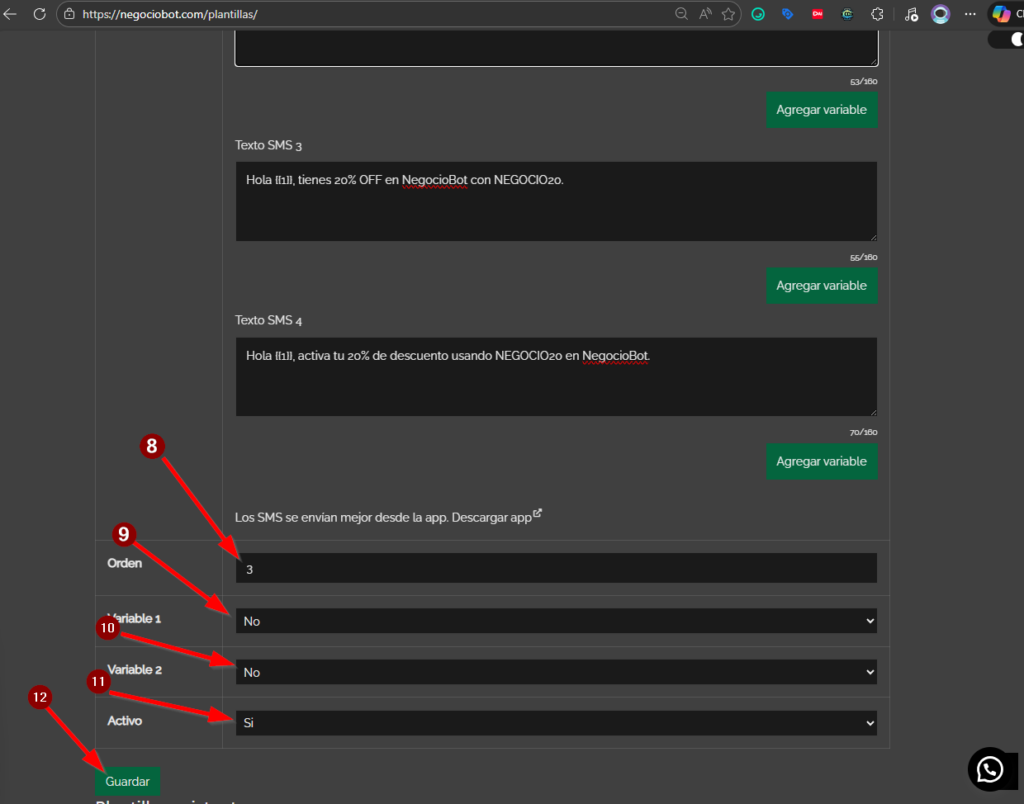Open the browser extensions puzzle icon
1024x804 pixels.
(877, 14)
